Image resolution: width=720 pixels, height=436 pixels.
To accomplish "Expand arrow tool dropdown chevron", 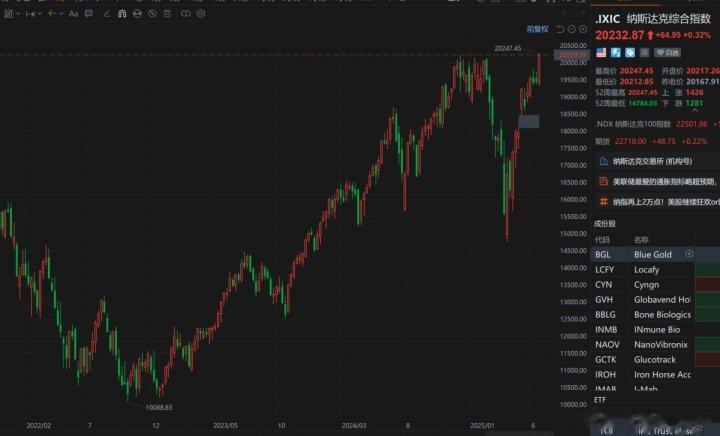I will [61, 14].
